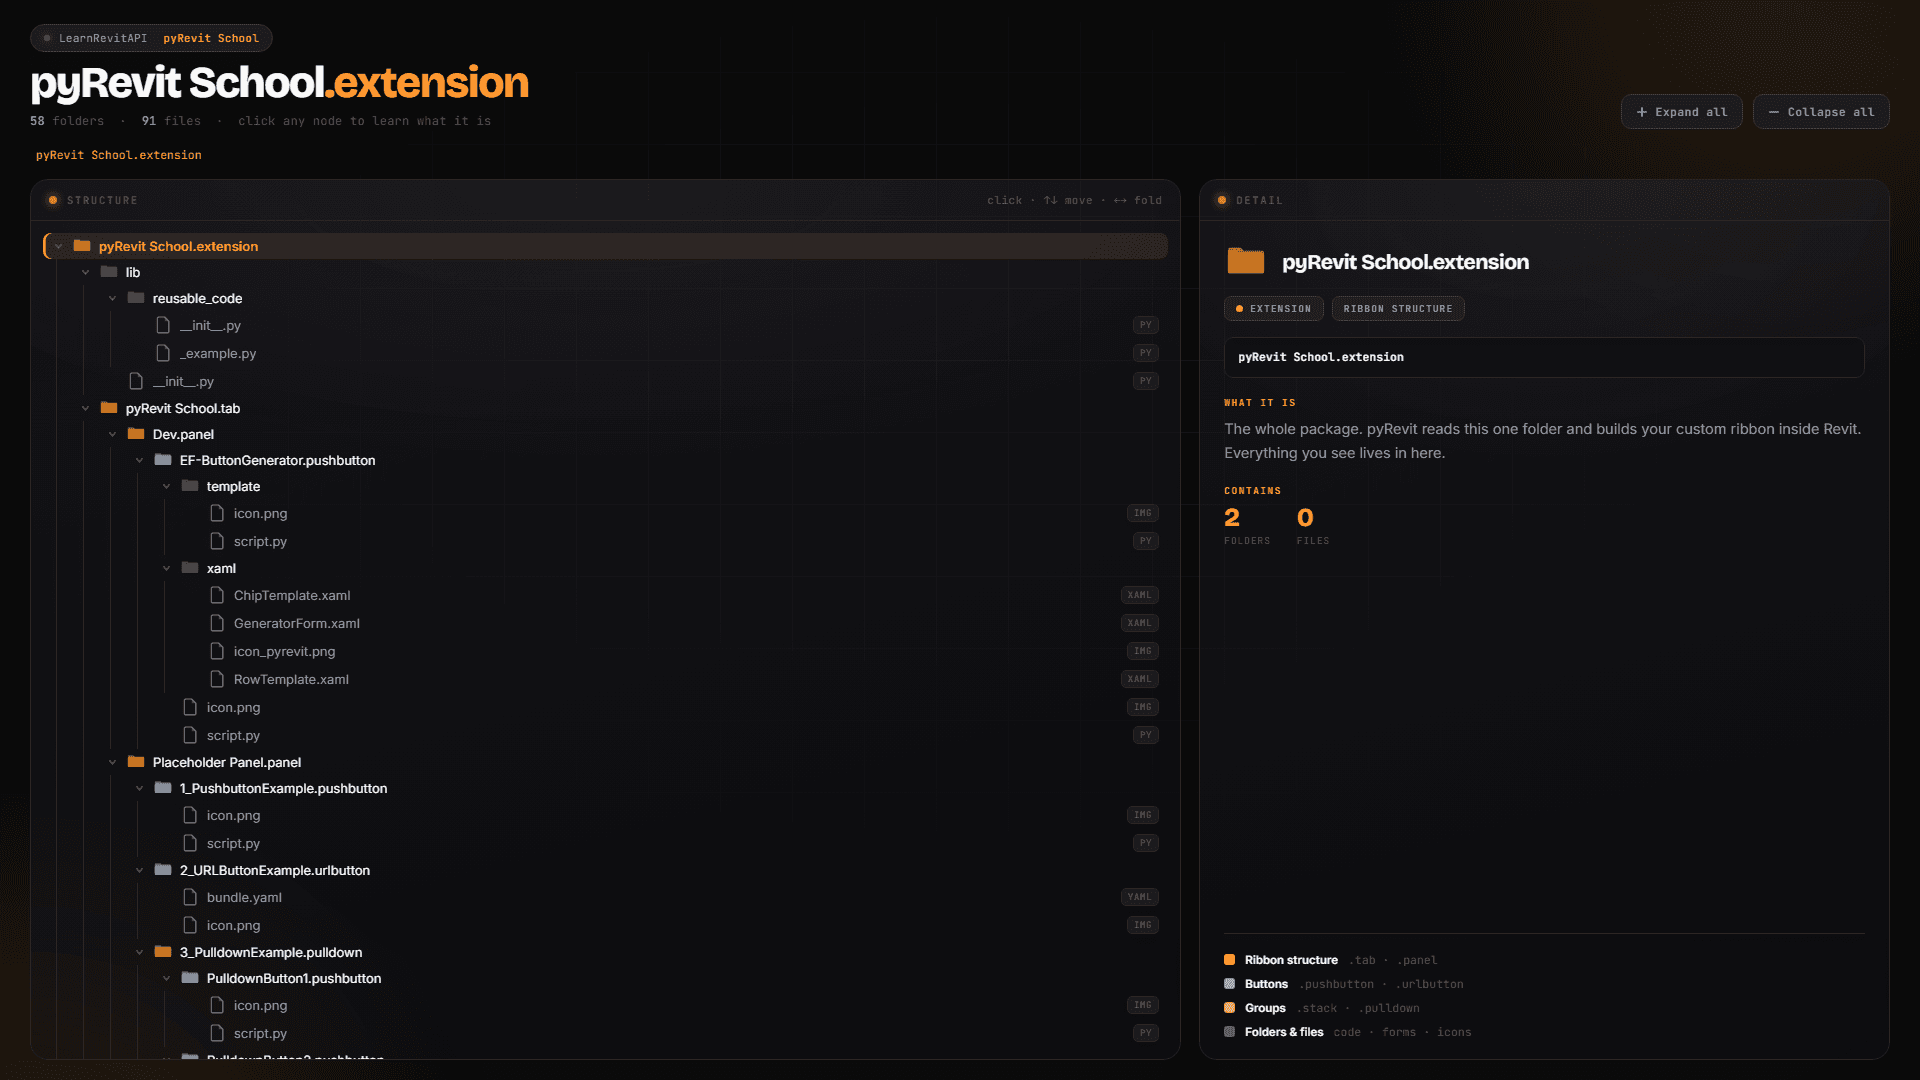1920x1080 pixels.
Task: Select the EXTENSION tag in detail panel
Action: pyautogui.click(x=1273, y=309)
